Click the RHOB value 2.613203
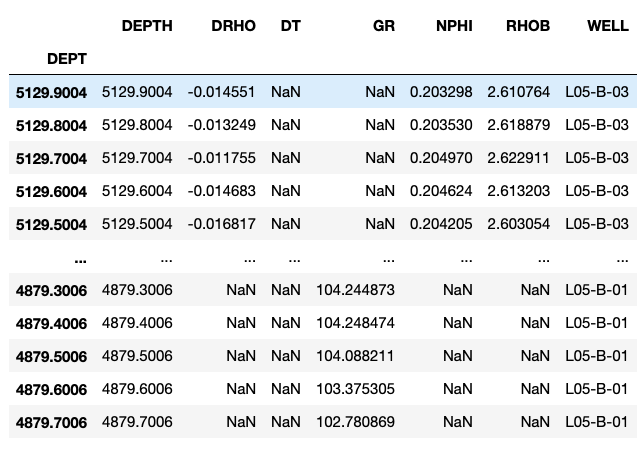638x454 pixels. 518,191
